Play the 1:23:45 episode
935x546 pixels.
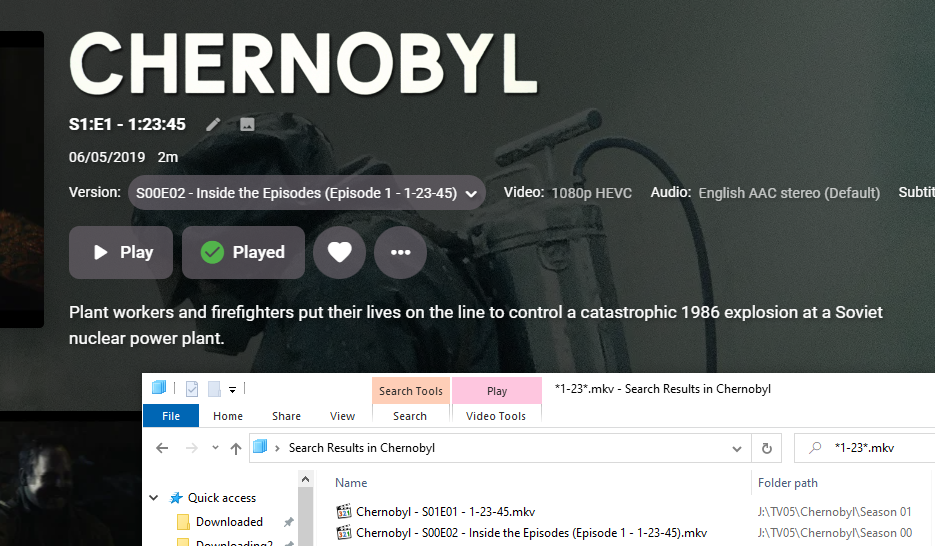point(121,252)
